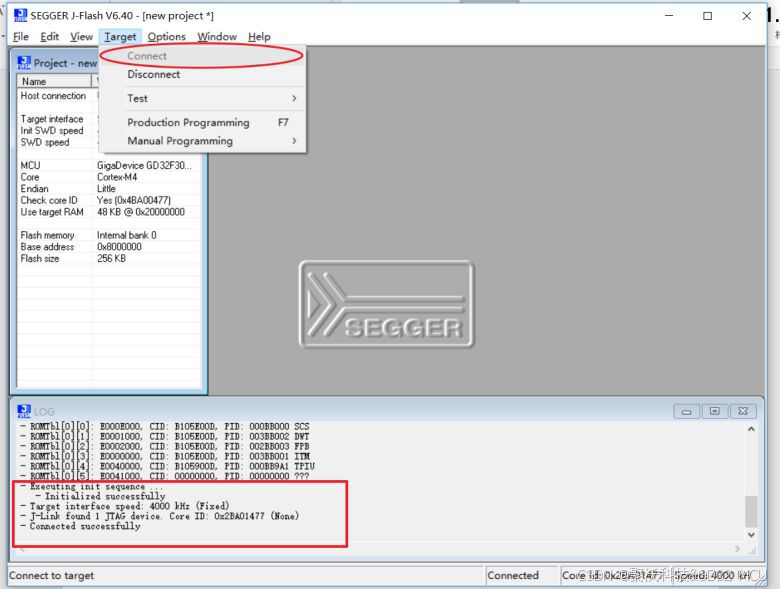Open the Options menu
The image size is (780, 589).
[x=166, y=37]
